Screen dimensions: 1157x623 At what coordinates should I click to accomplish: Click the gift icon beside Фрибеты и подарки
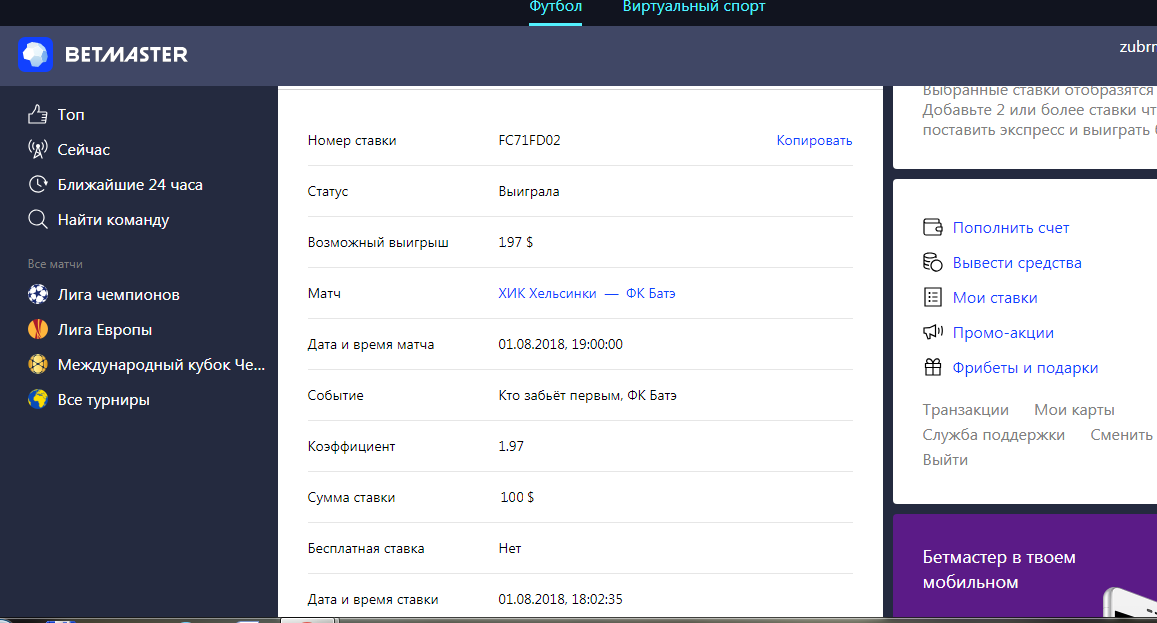(933, 367)
